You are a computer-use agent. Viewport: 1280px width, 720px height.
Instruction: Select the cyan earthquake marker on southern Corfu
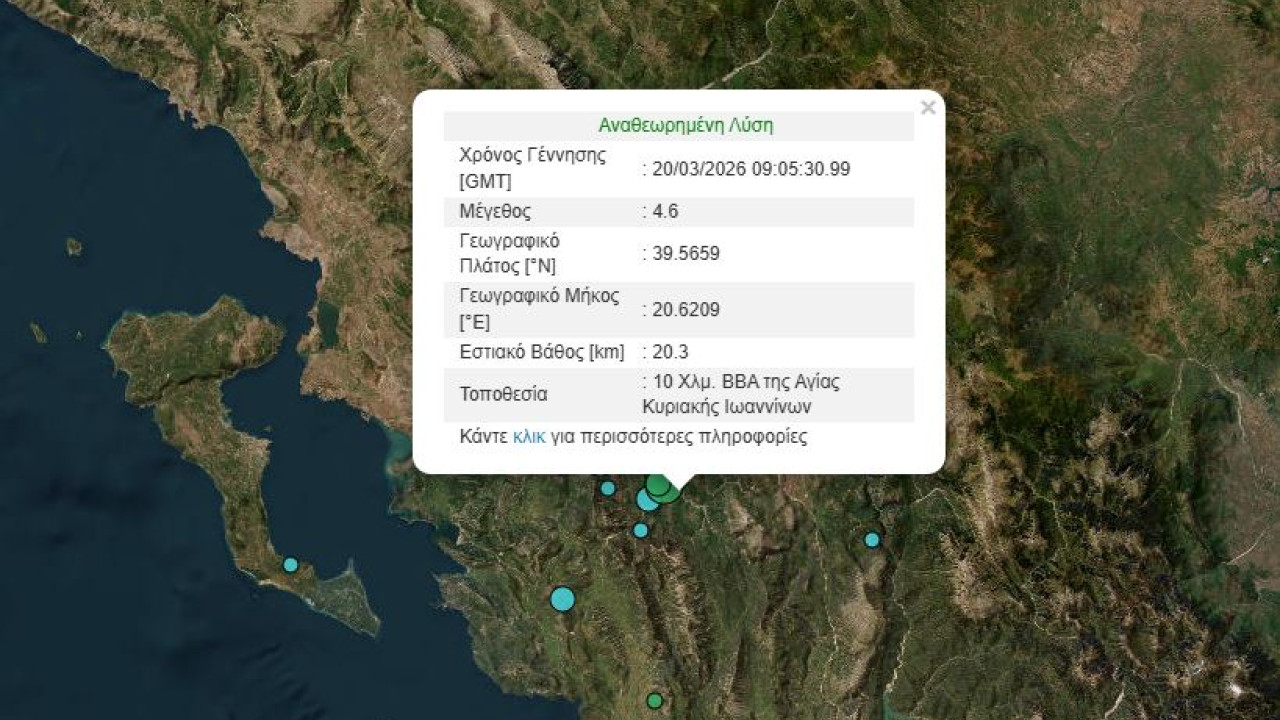[290, 565]
